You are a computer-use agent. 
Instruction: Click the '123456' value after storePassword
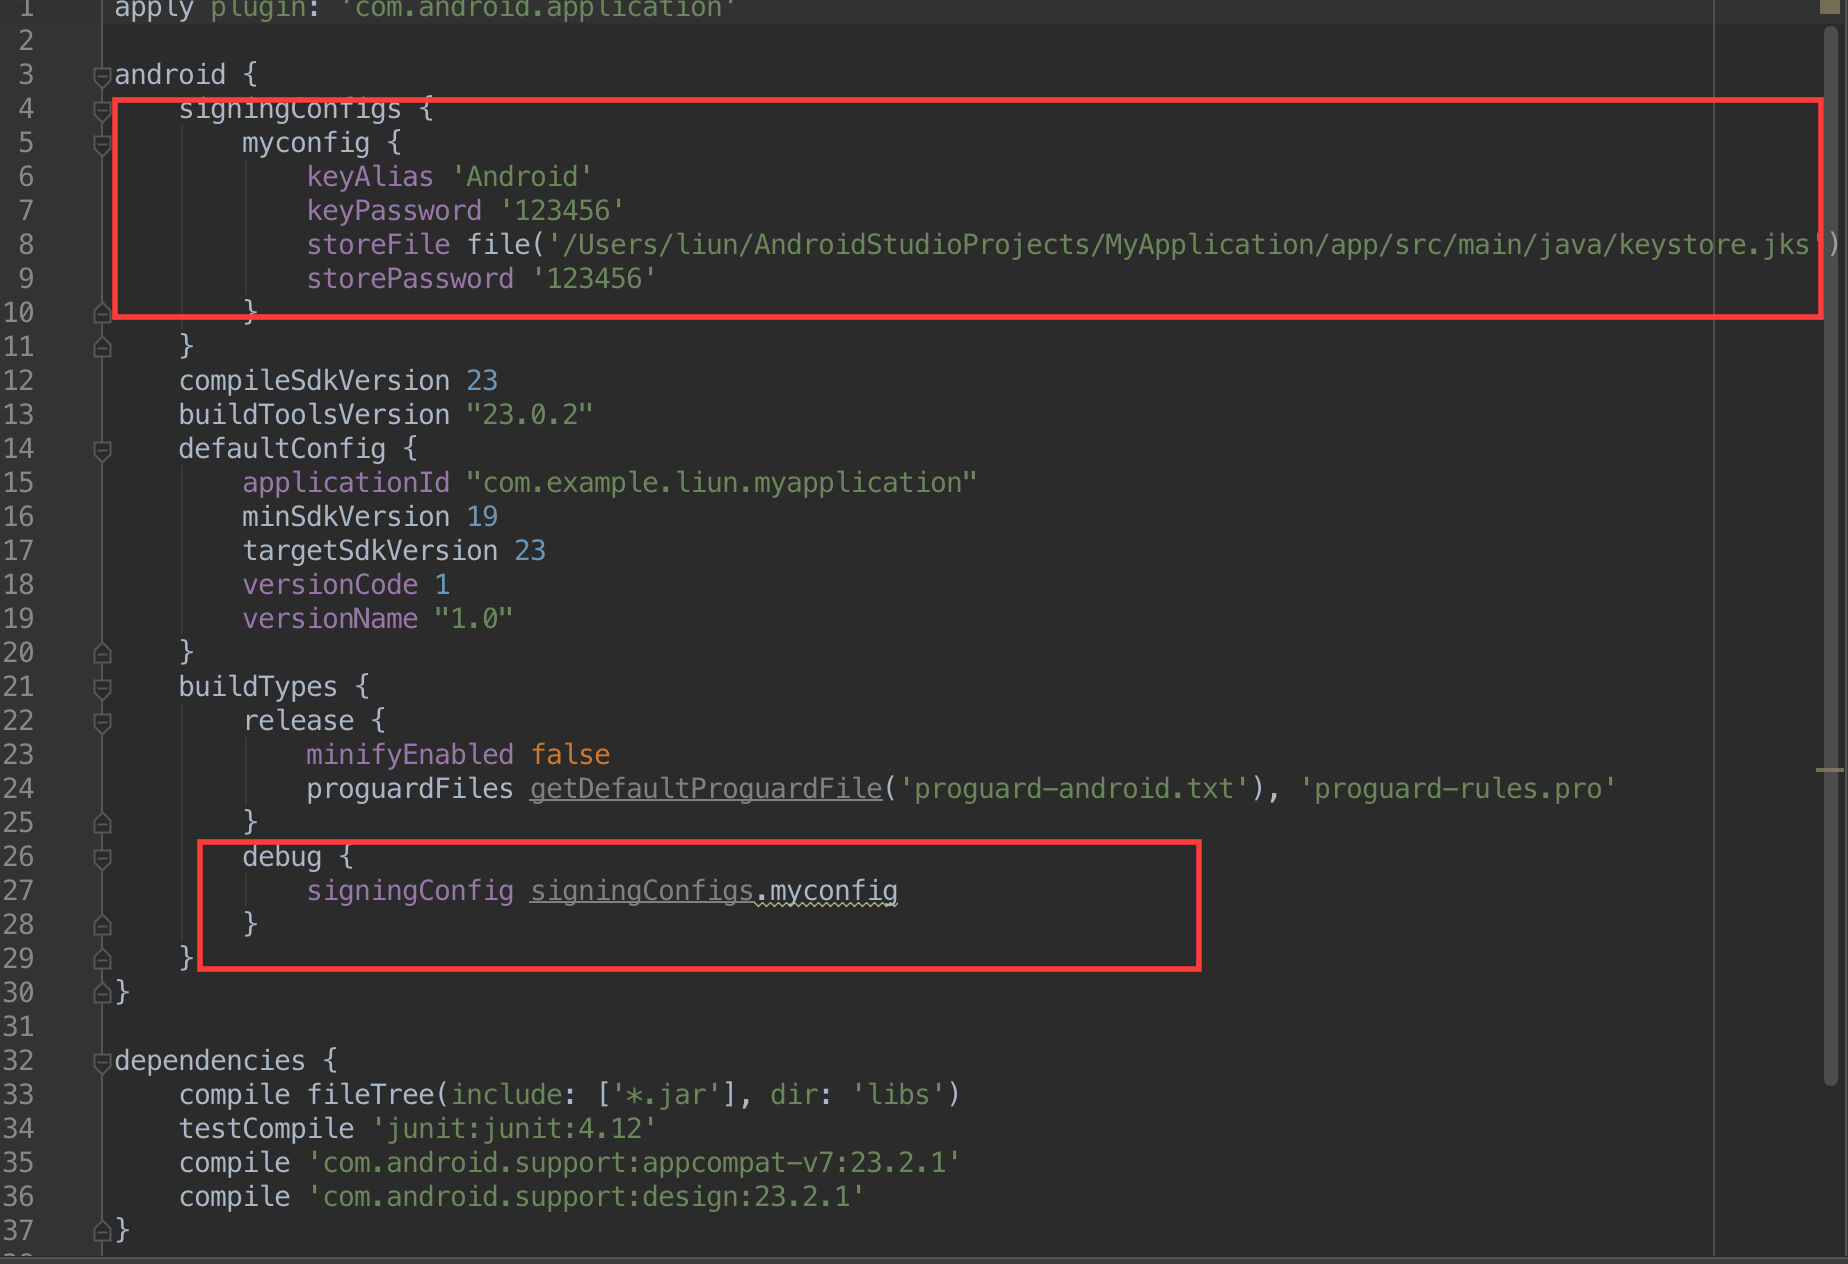tap(594, 279)
